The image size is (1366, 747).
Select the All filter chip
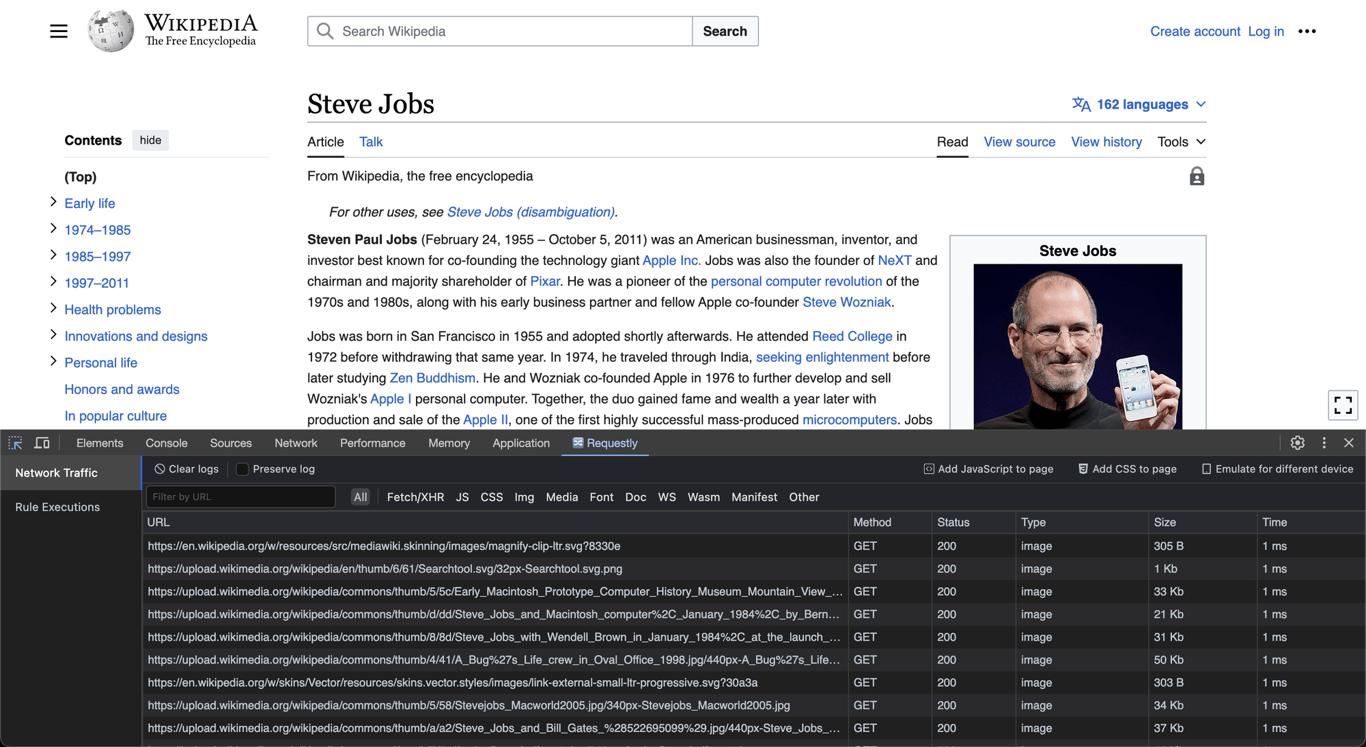coord(360,497)
